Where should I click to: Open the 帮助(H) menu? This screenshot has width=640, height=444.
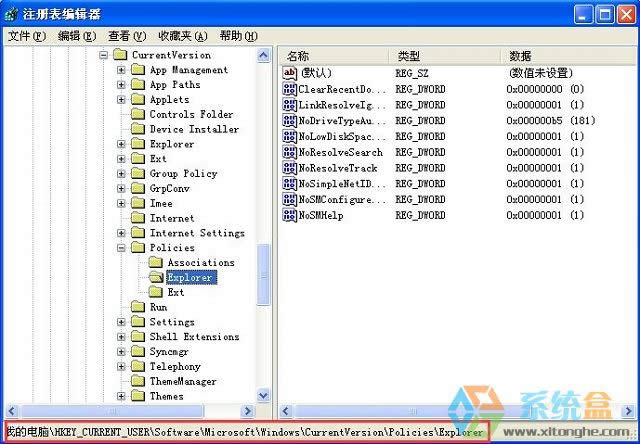coord(238,36)
